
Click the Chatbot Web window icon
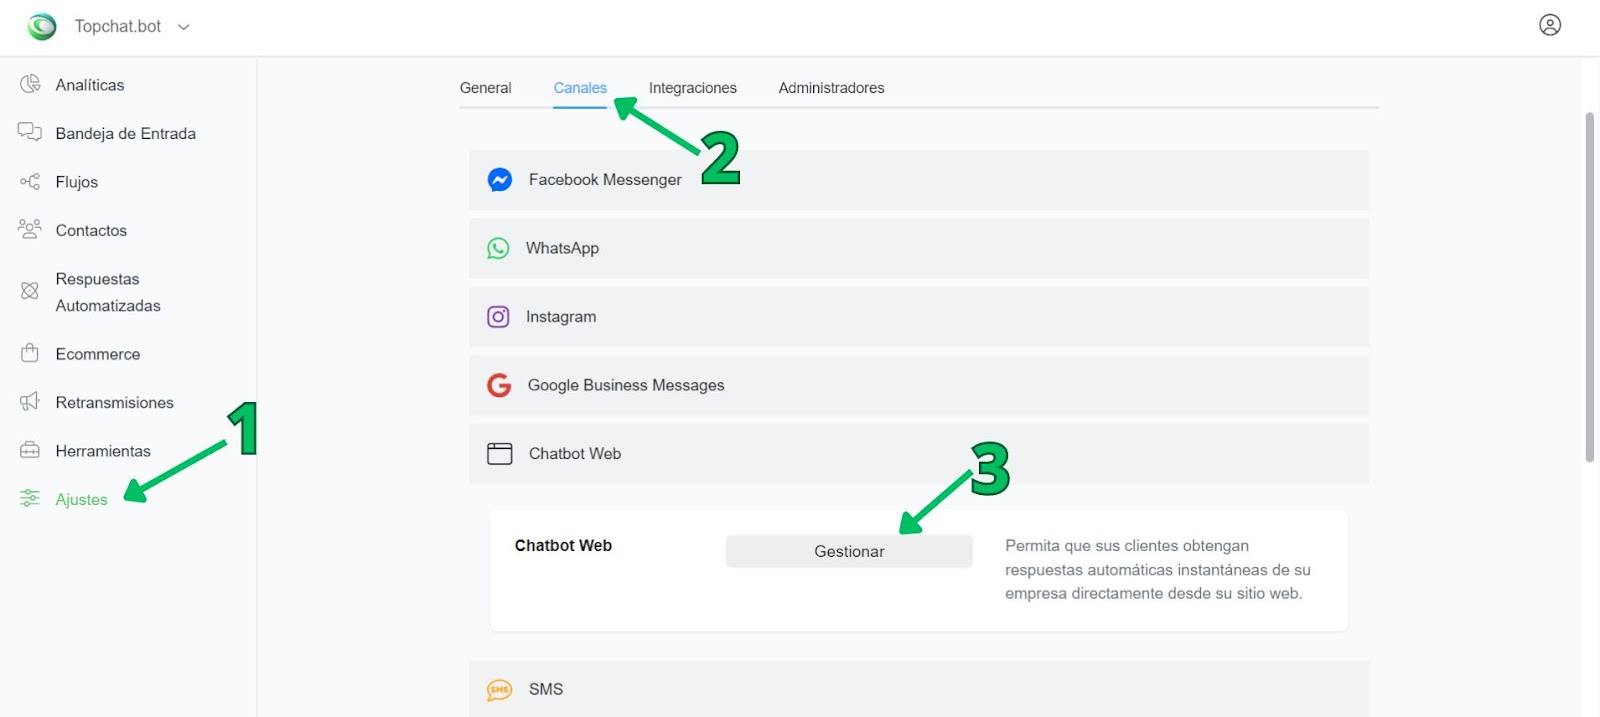click(x=499, y=453)
